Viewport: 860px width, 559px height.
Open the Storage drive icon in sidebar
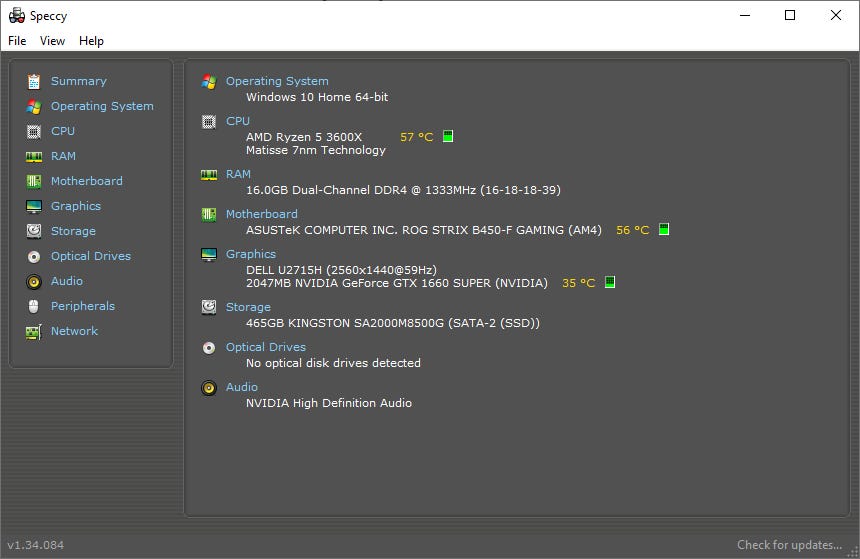(x=34, y=231)
